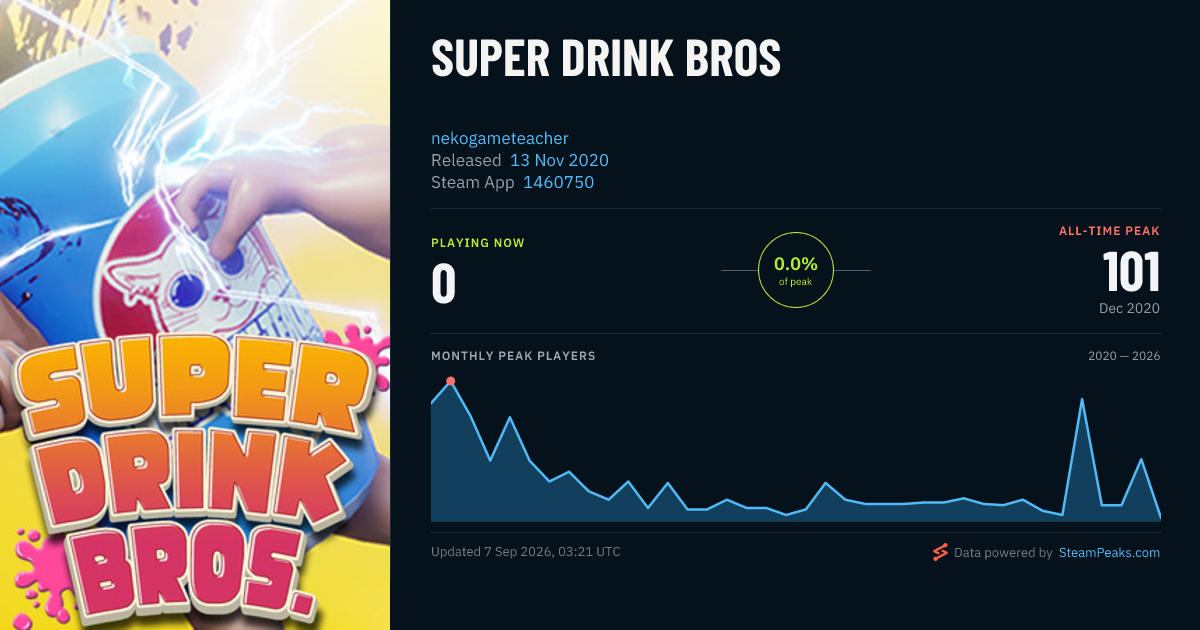
Task: Click the release date 13 Nov 2020
Action: [559, 160]
